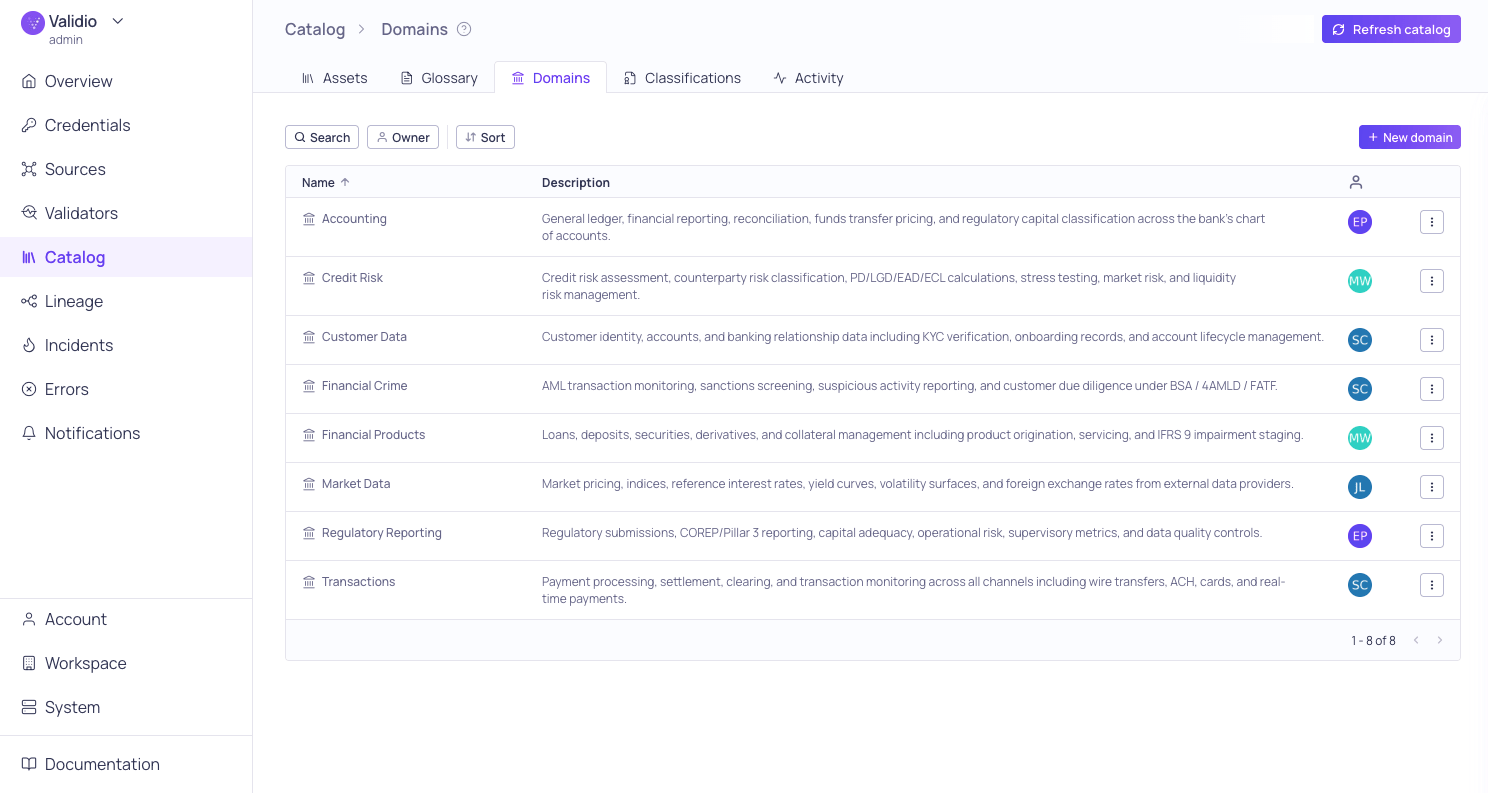This screenshot has height=793, width=1488.
Task: Open the Search filter button
Action: point(322,137)
